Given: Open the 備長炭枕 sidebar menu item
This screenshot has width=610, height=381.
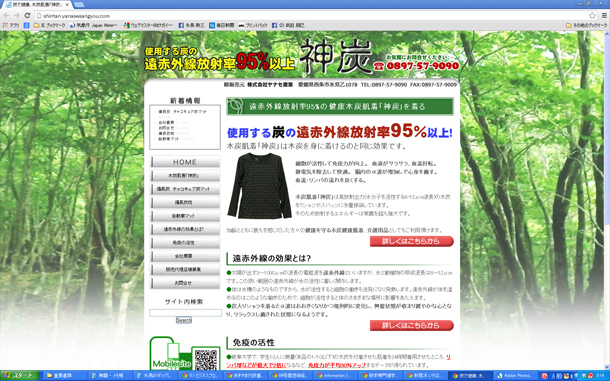Looking at the screenshot, I should [x=185, y=202].
